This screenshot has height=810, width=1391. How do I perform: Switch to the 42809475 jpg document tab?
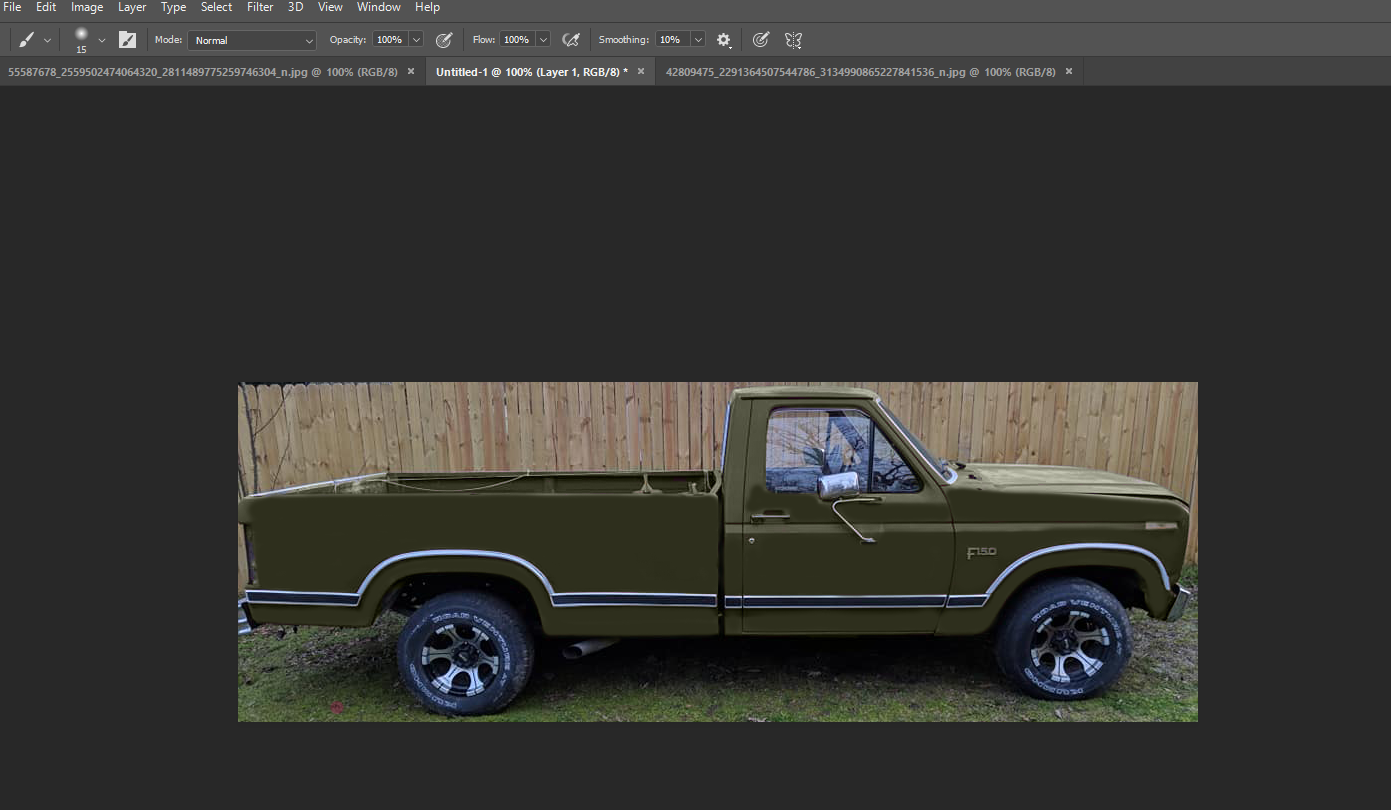pos(860,72)
